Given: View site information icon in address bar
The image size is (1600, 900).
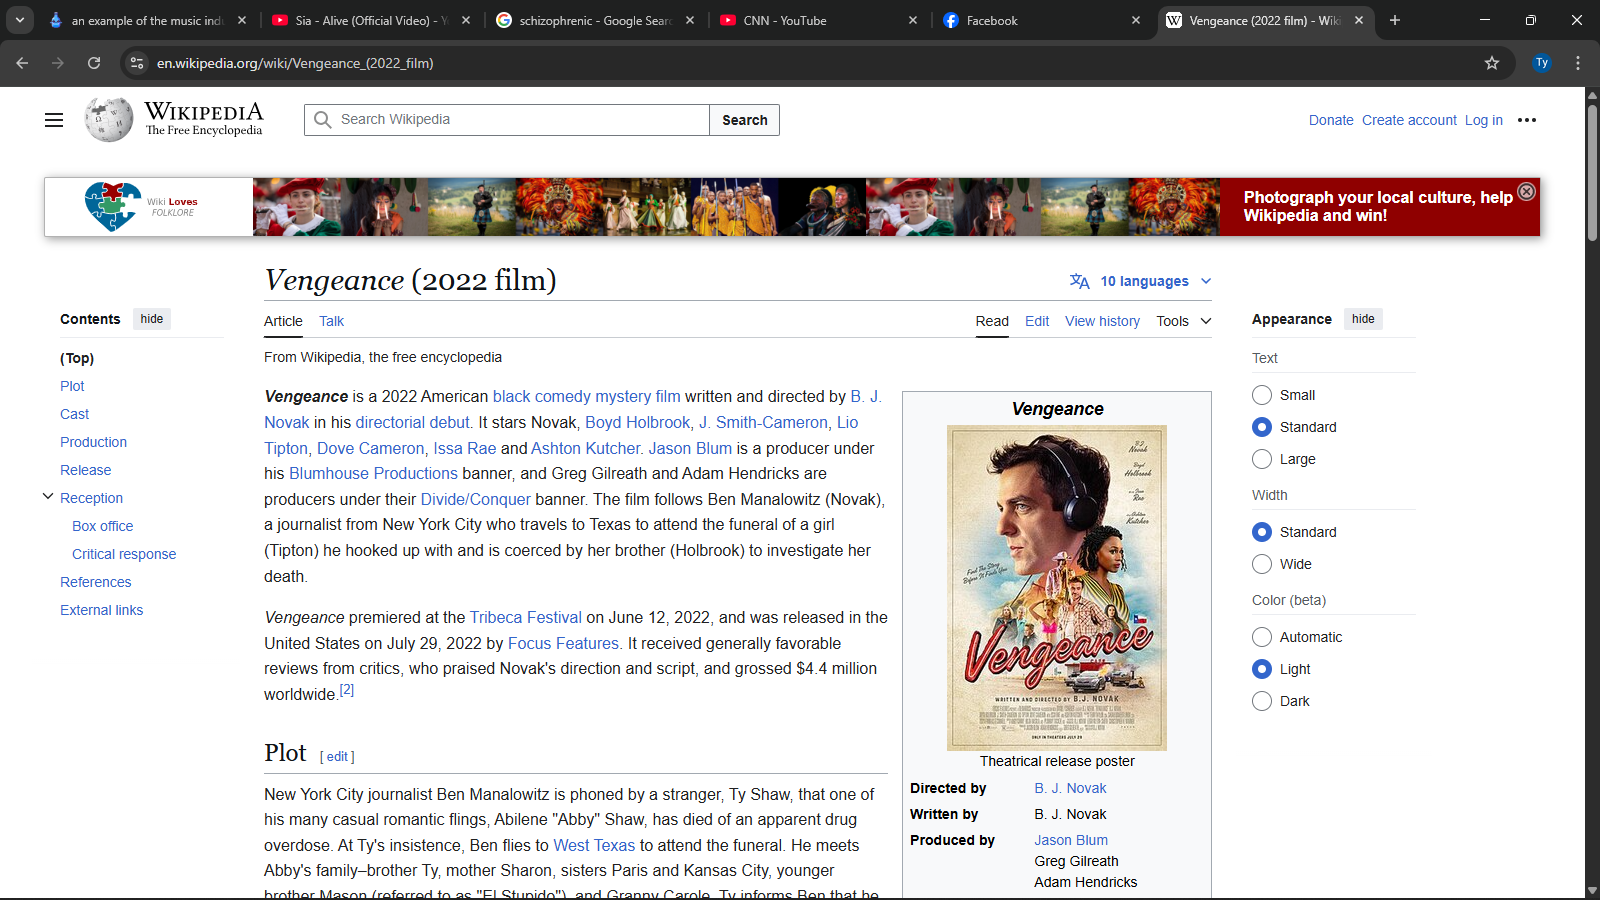Looking at the screenshot, I should (137, 63).
